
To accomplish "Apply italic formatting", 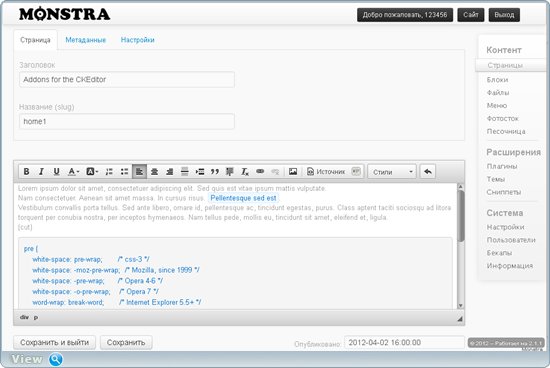I will point(41,172).
